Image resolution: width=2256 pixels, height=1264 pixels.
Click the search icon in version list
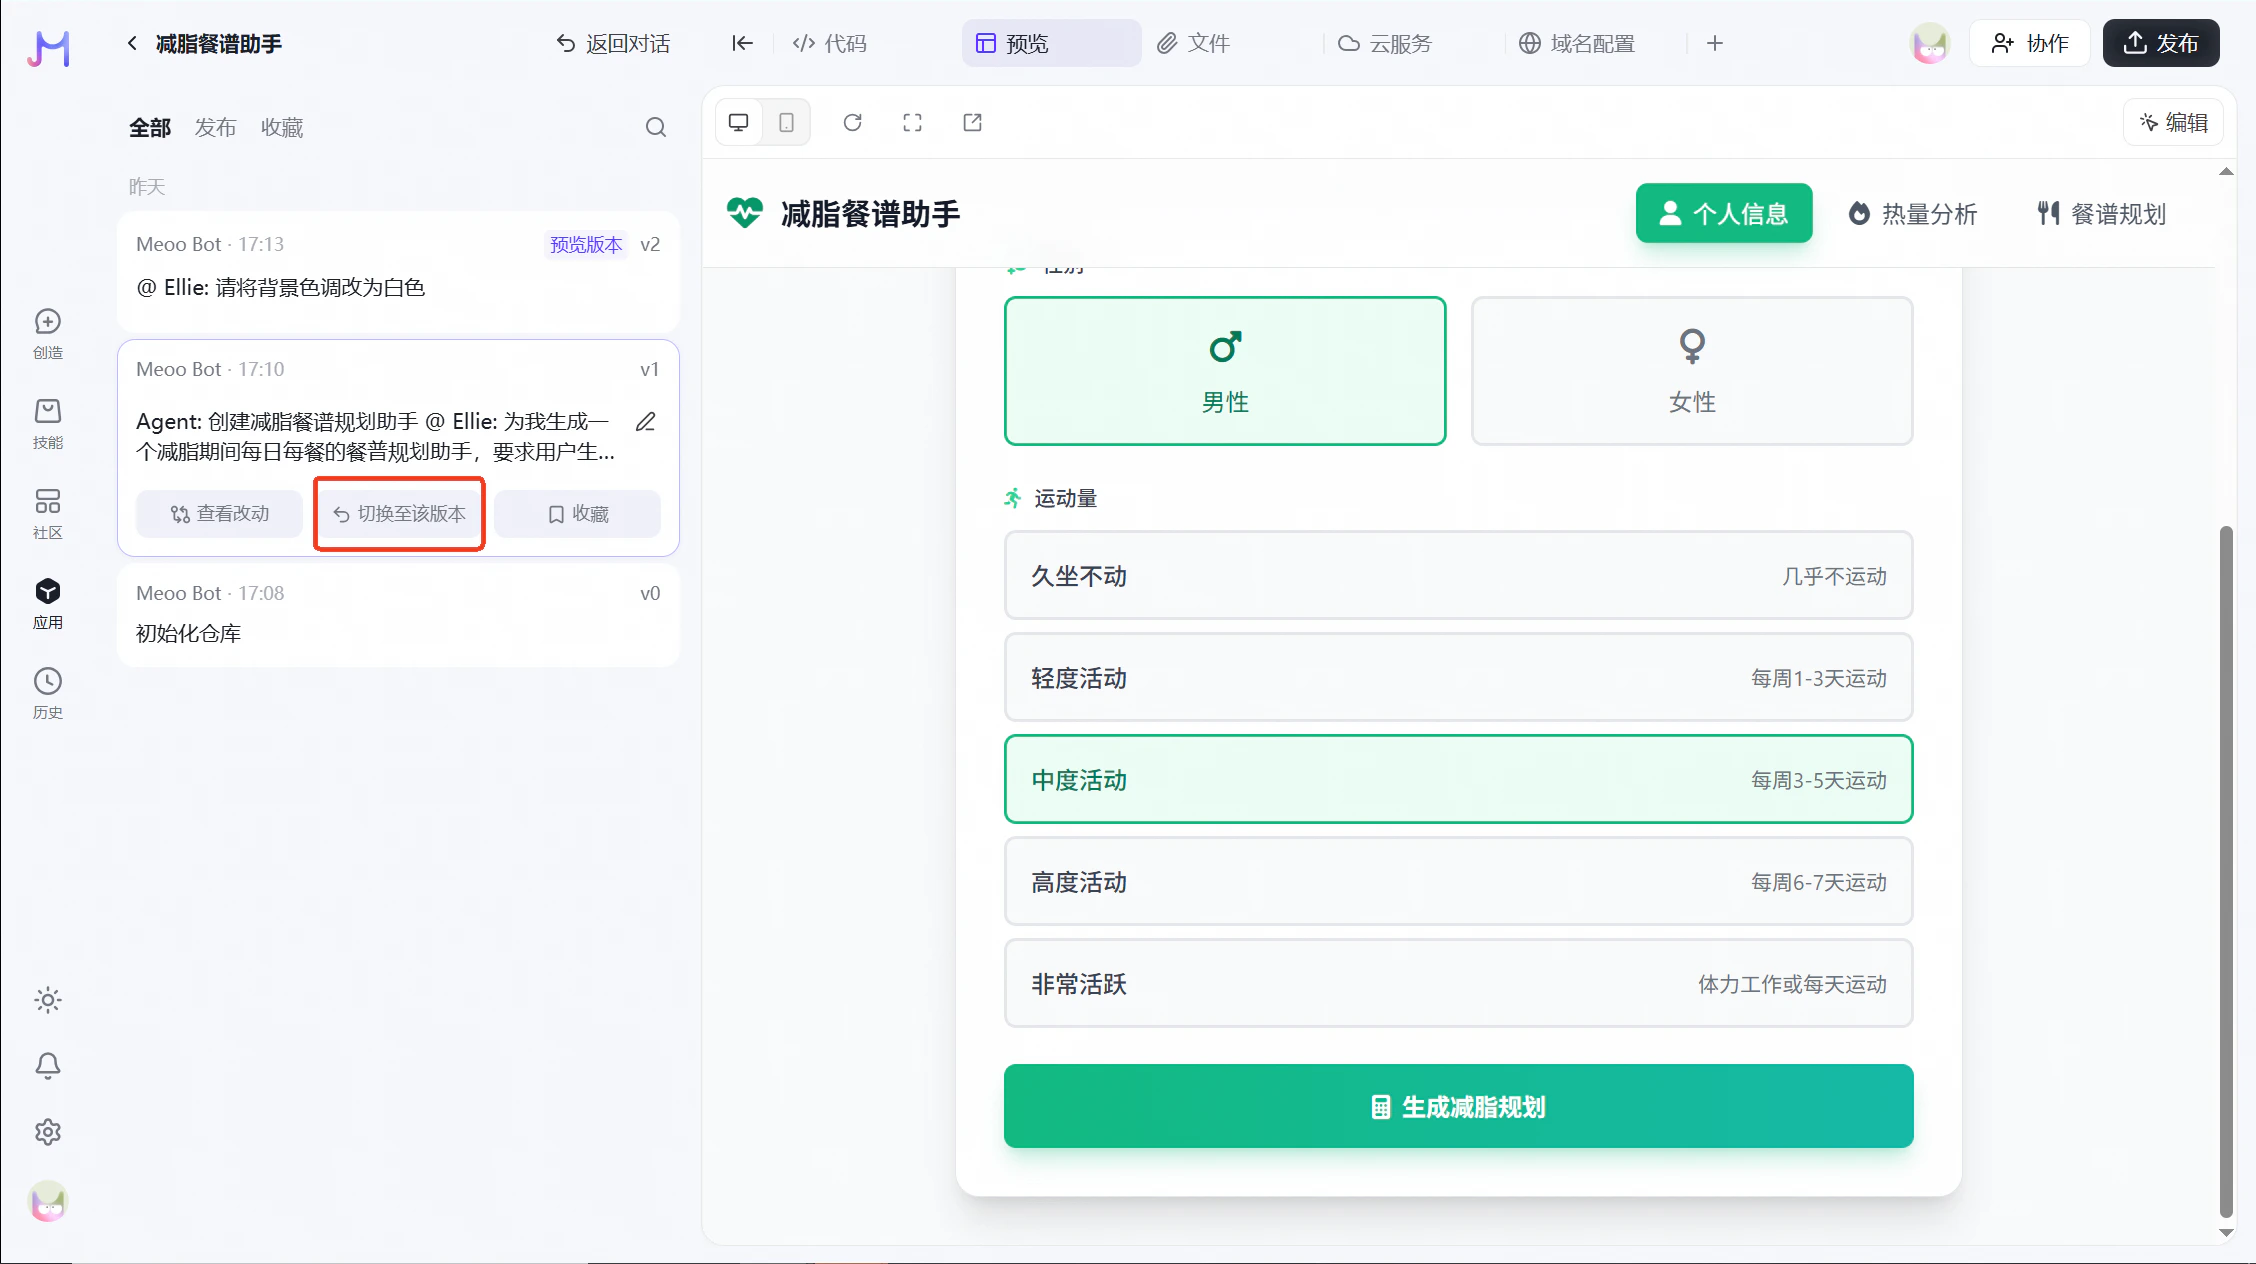655,127
